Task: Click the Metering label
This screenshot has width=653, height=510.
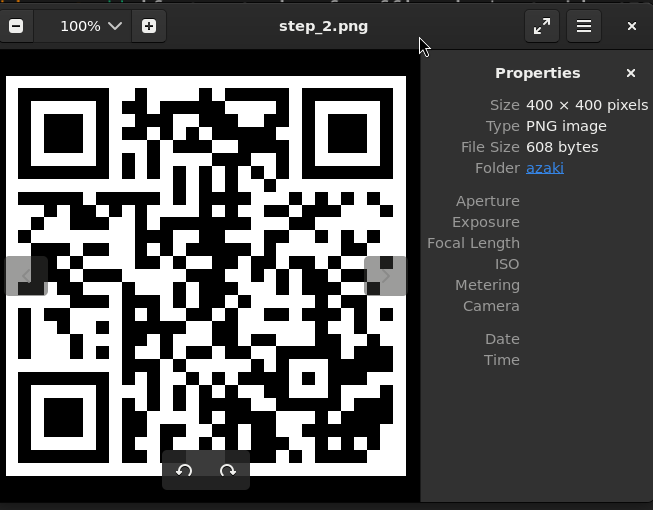Action: pos(487,285)
